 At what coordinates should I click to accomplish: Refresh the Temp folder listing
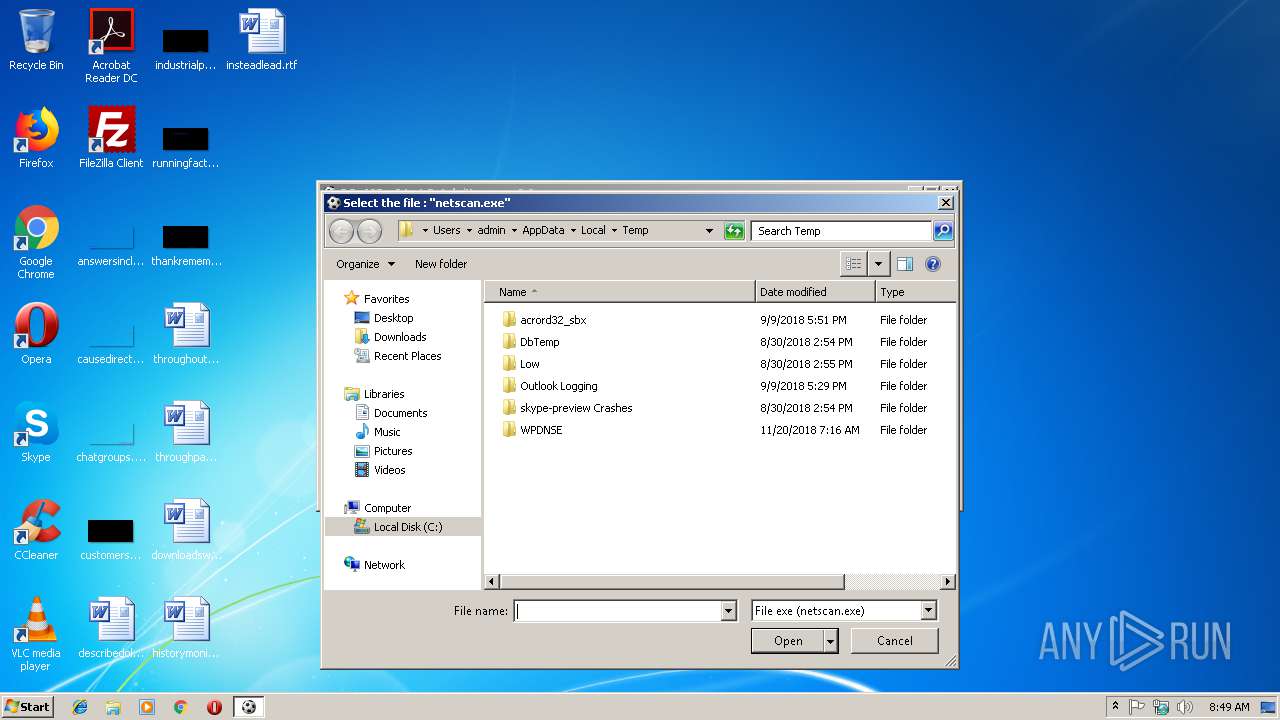734,231
